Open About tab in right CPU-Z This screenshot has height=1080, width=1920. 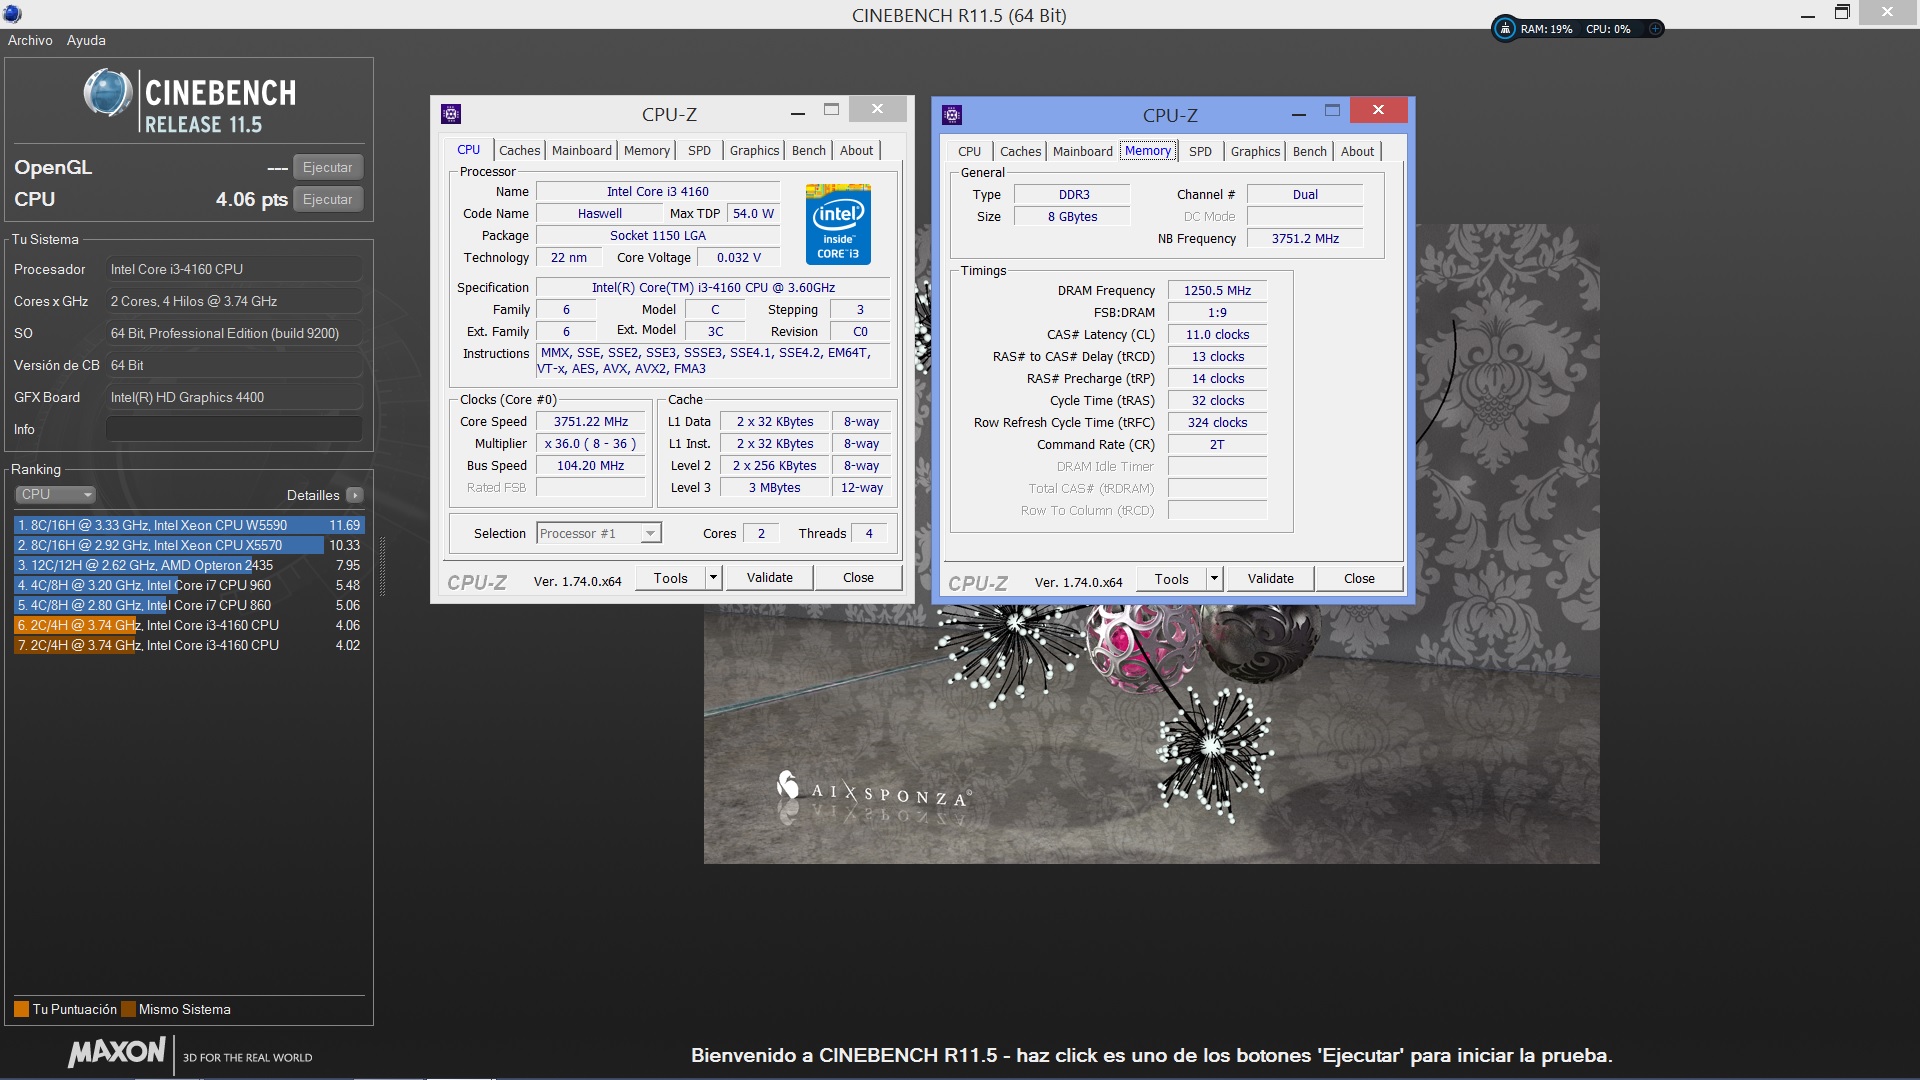click(1357, 151)
